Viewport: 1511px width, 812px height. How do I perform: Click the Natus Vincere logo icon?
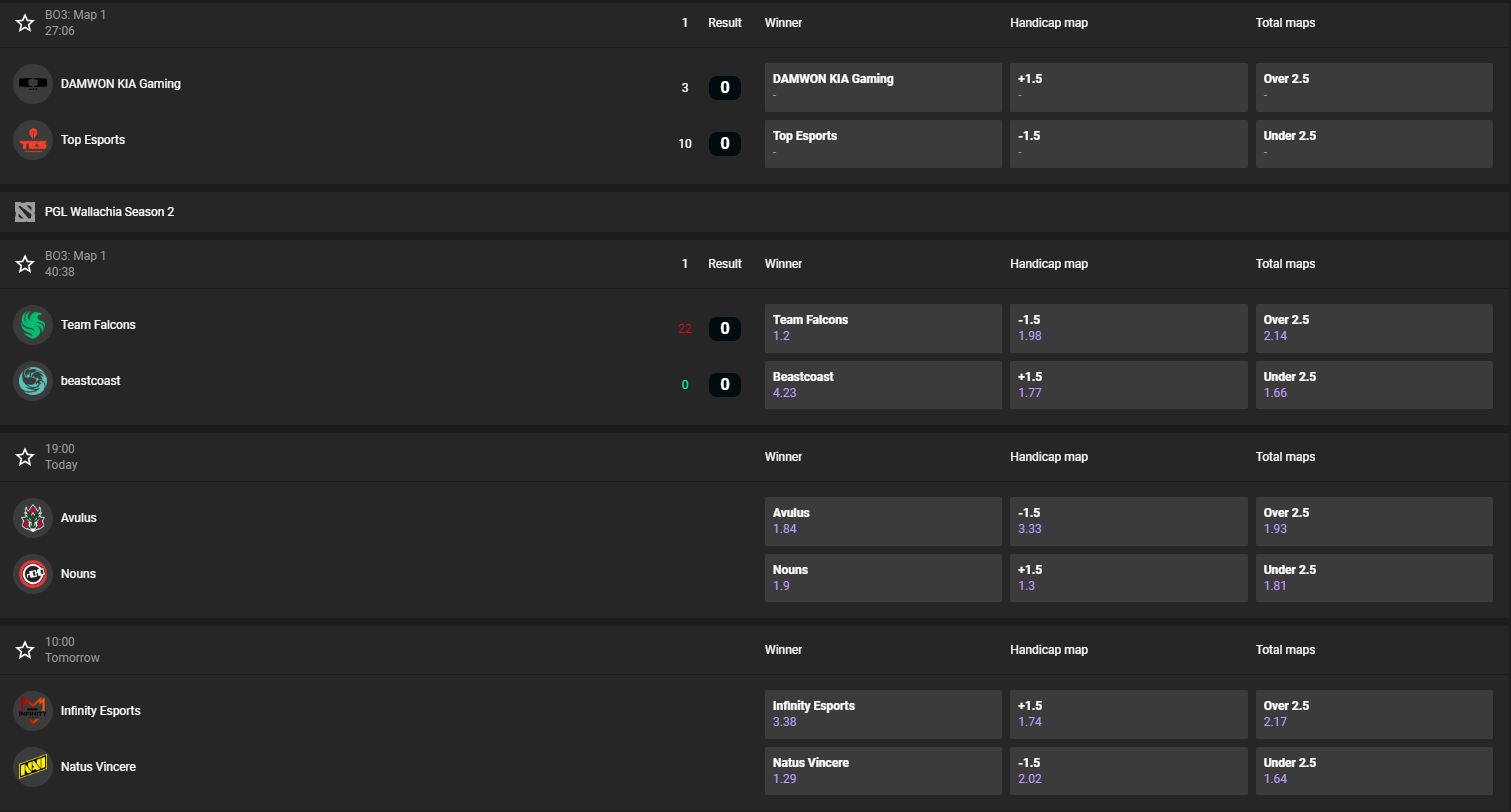pyautogui.click(x=33, y=767)
